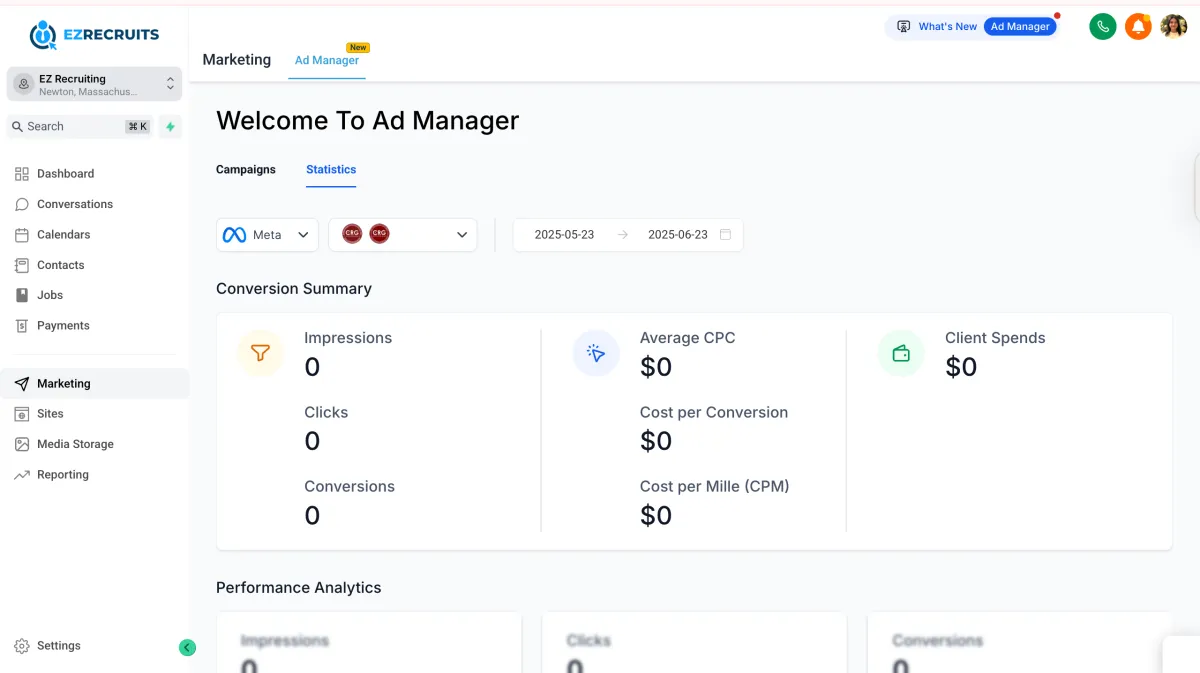The height and width of the screenshot is (673, 1200).
Task: Open the date picker calendar icon
Action: click(x=726, y=235)
